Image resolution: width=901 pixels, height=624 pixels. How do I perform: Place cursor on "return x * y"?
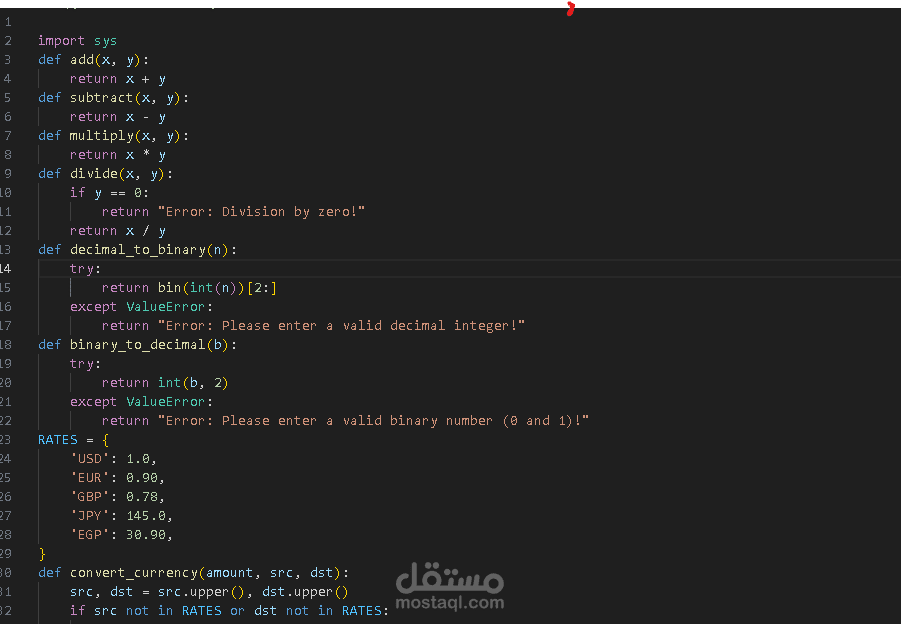pos(118,155)
